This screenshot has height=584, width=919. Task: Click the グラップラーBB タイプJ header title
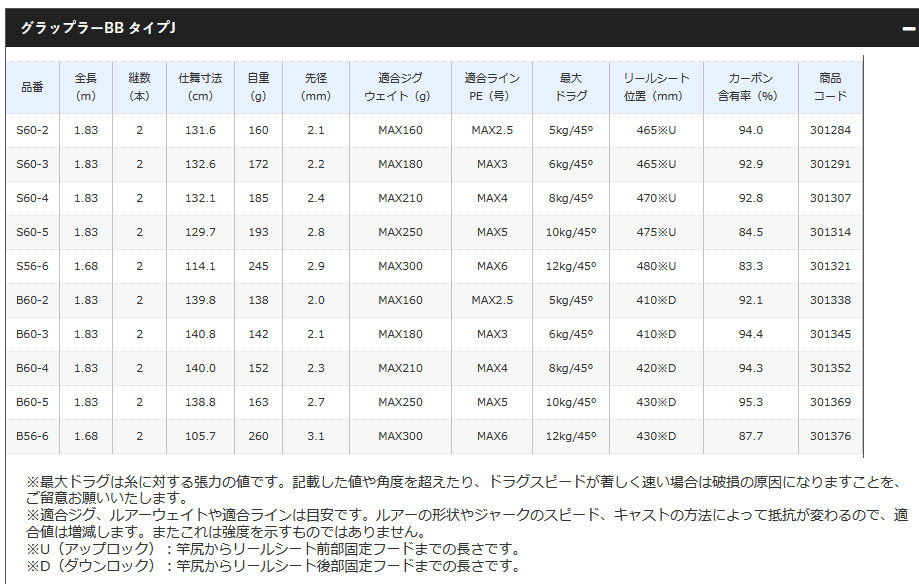(98, 28)
